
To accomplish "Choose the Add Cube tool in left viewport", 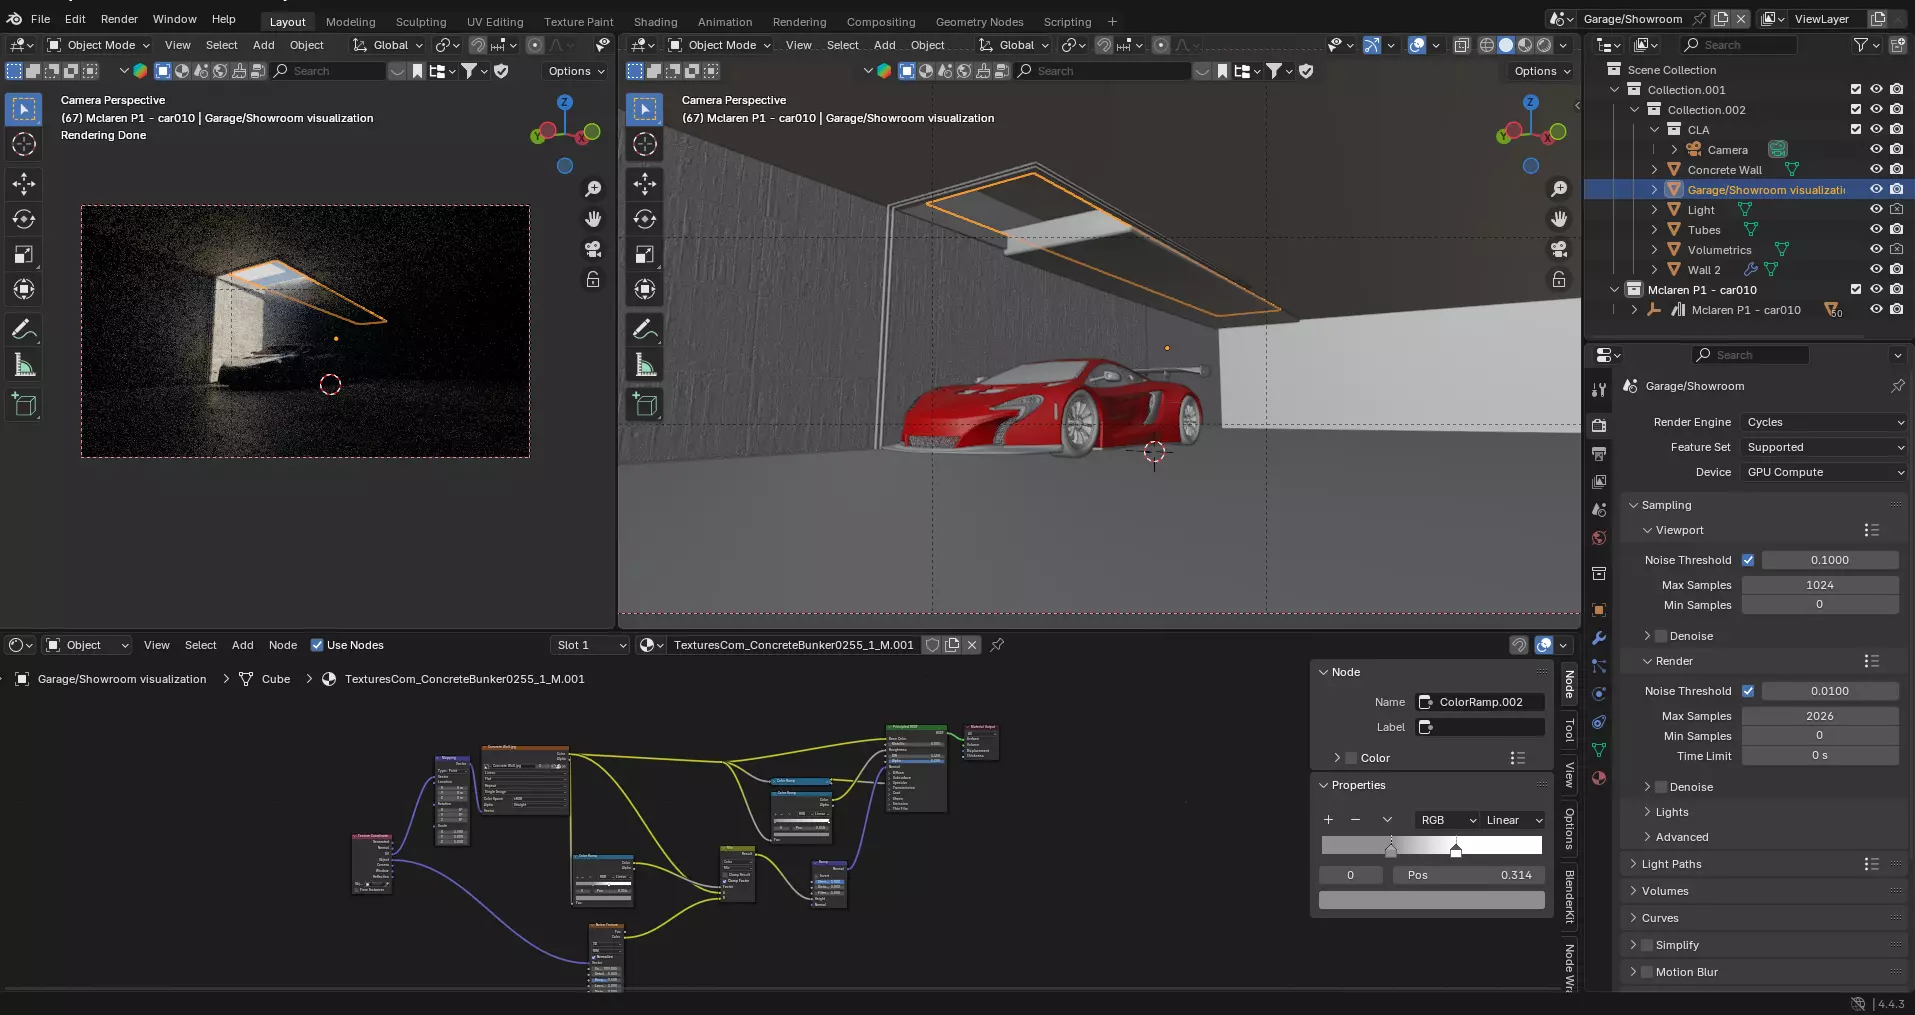I will 24,405.
